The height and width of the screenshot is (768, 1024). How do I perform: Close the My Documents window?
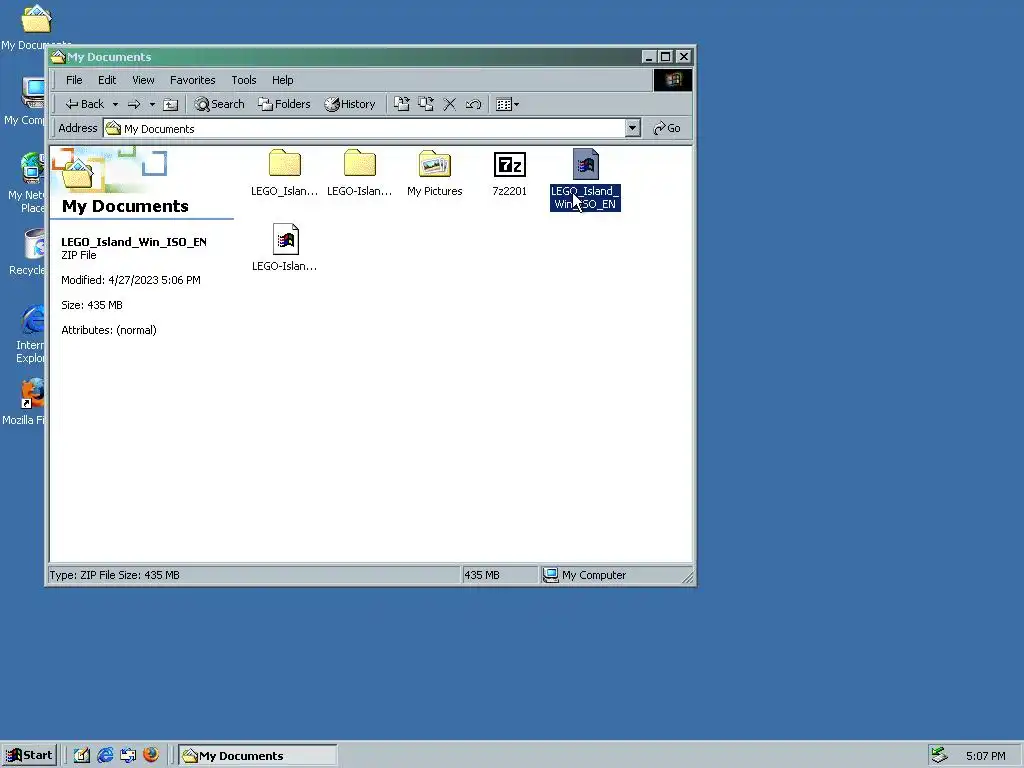click(x=683, y=57)
